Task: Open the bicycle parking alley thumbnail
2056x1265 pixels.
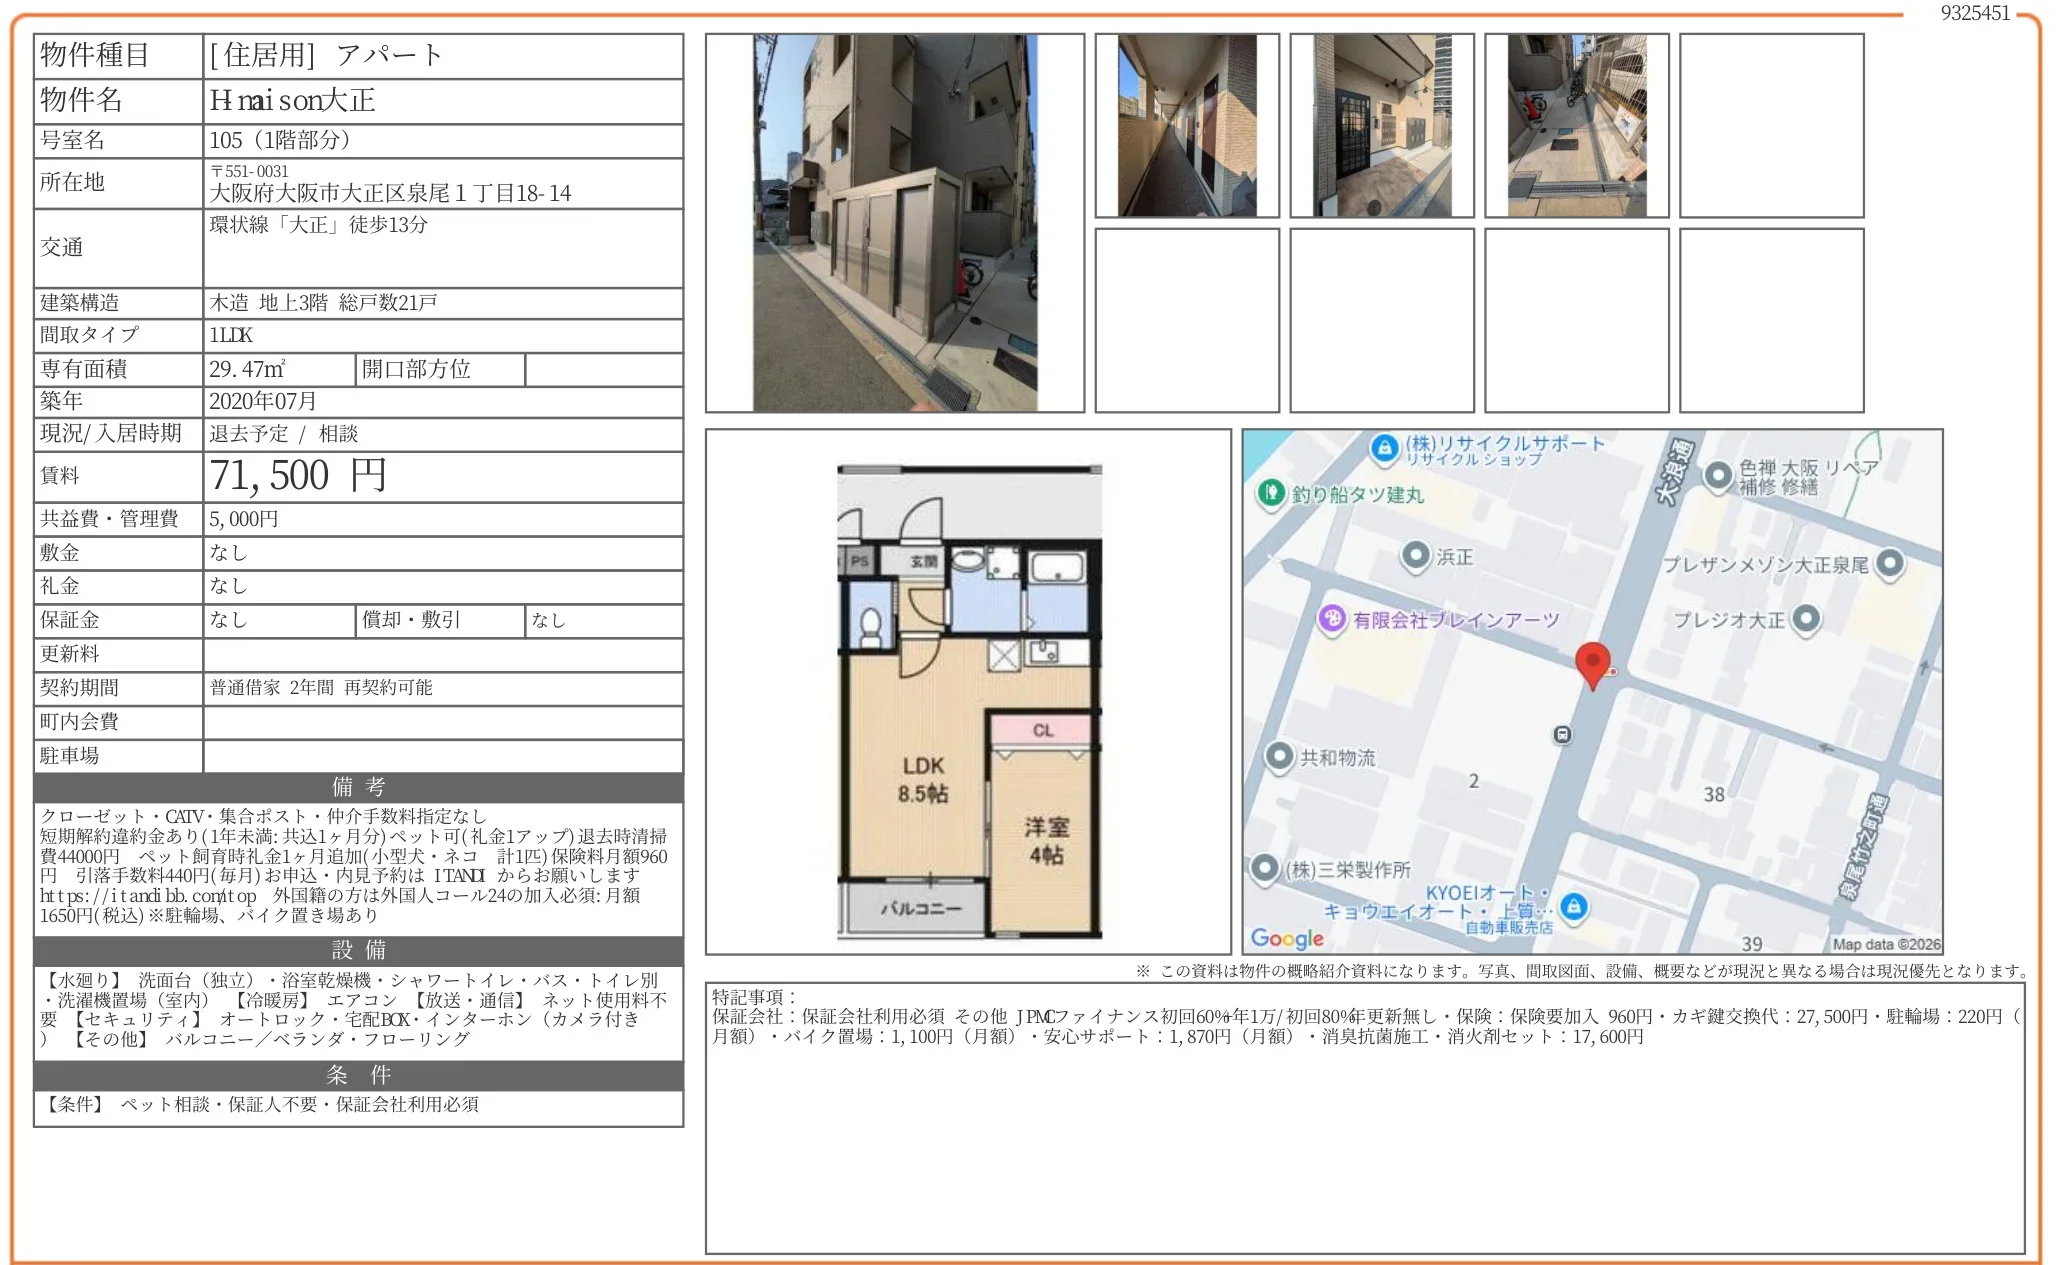Action: pyautogui.click(x=1576, y=126)
